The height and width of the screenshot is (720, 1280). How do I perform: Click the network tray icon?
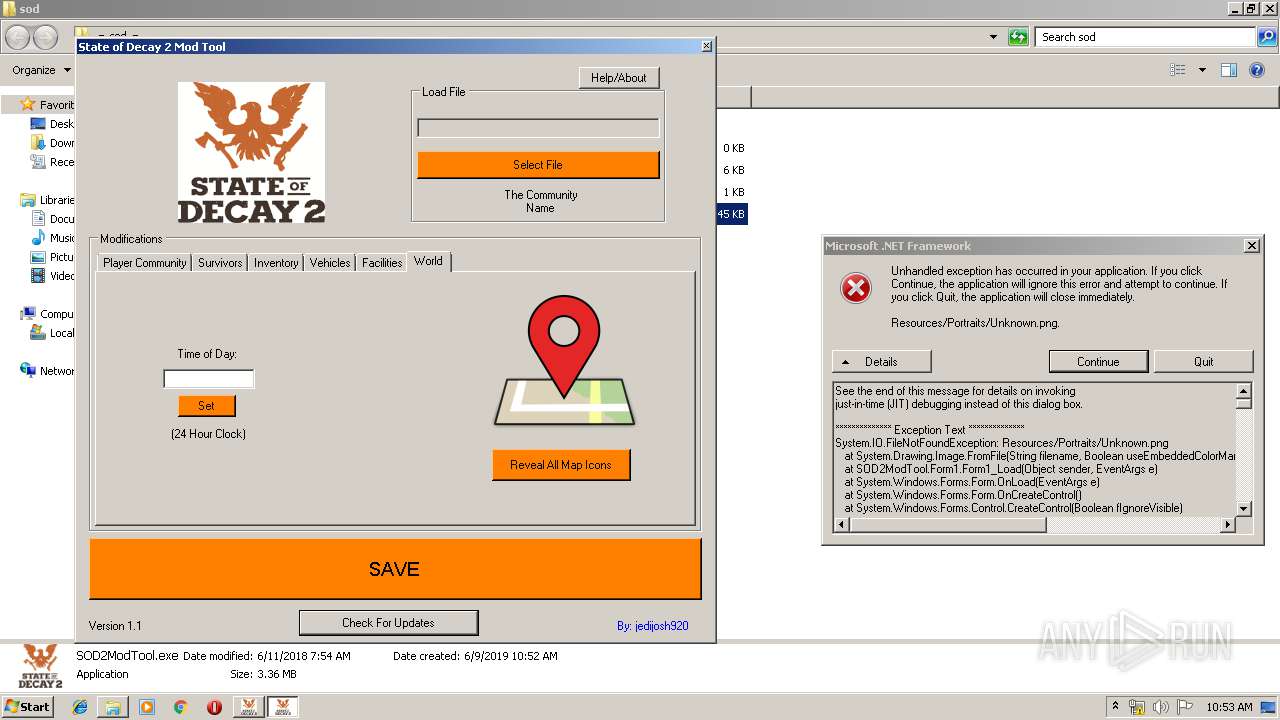click(x=1137, y=707)
